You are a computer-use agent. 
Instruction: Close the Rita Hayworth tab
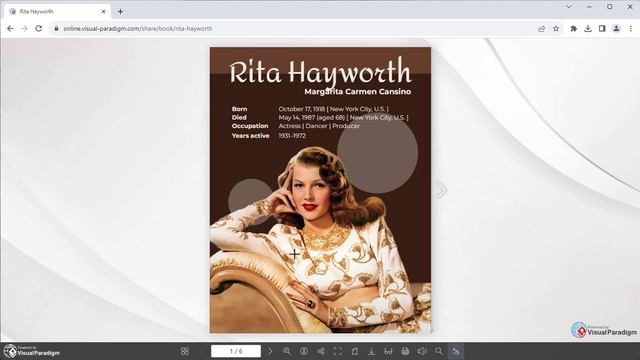[x=103, y=12]
